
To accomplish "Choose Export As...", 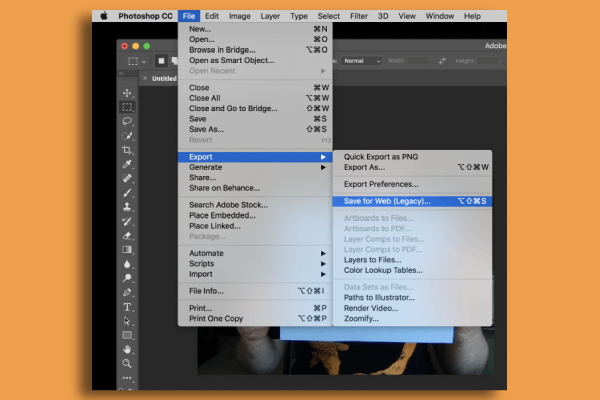I will [x=412, y=167].
